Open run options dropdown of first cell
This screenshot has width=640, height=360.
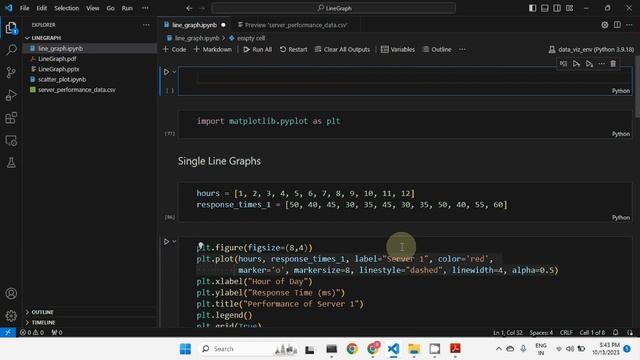tap(174, 72)
